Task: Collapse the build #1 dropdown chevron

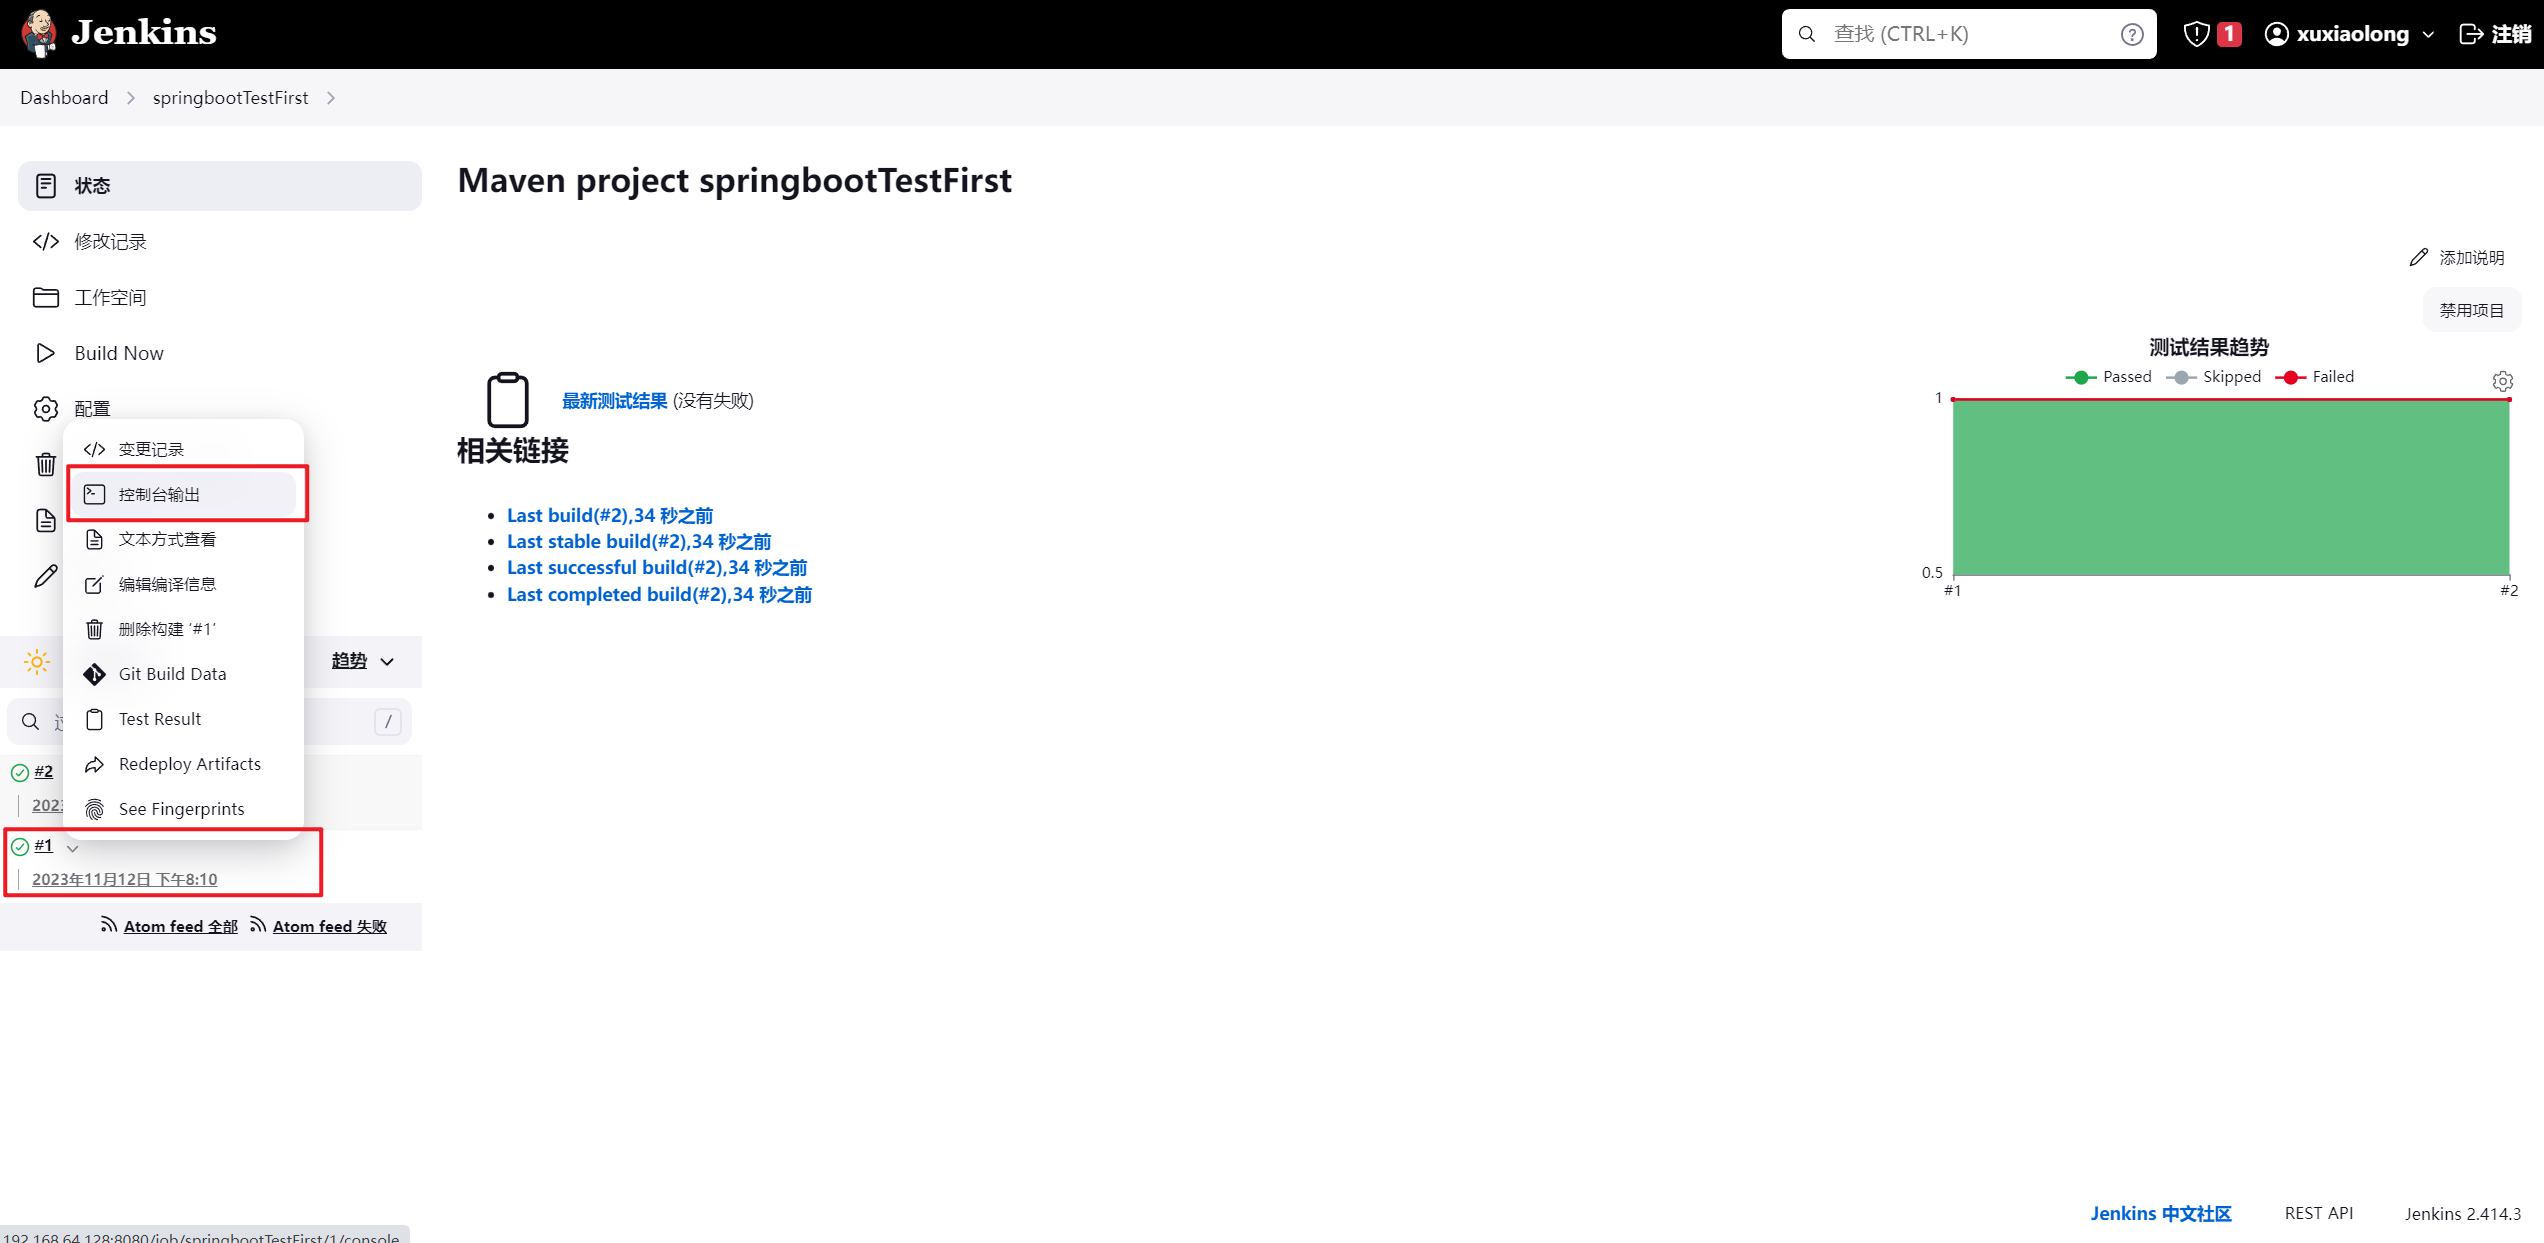Action: point(72,848)
